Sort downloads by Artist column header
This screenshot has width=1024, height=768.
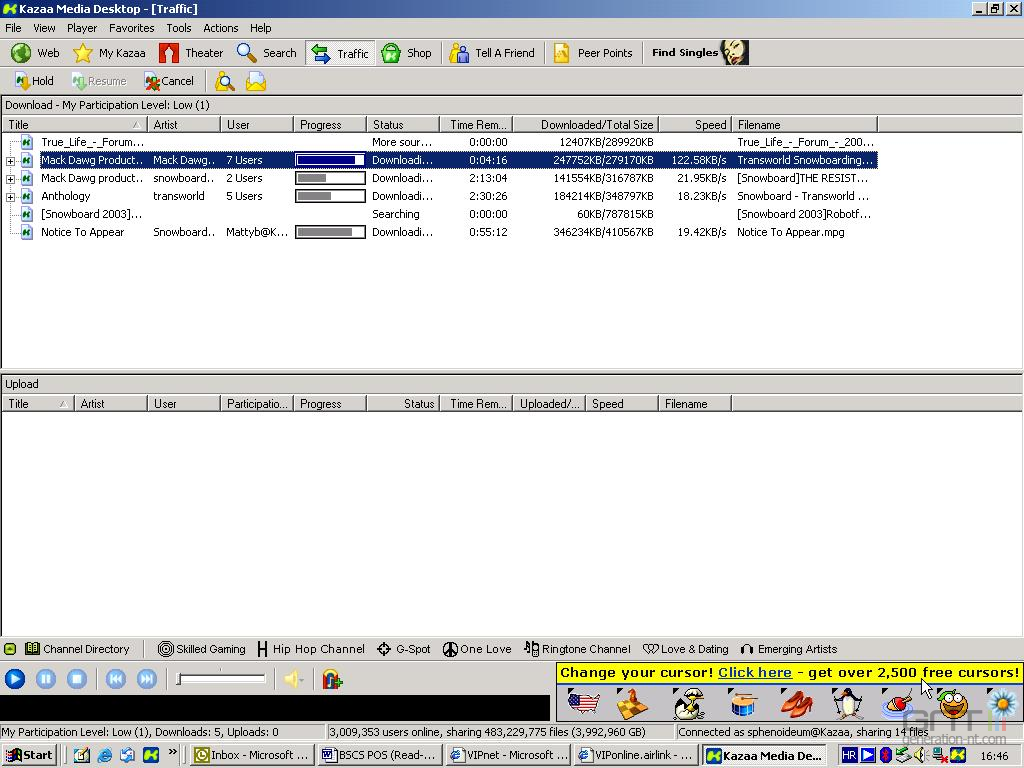[x=184, y=125]
